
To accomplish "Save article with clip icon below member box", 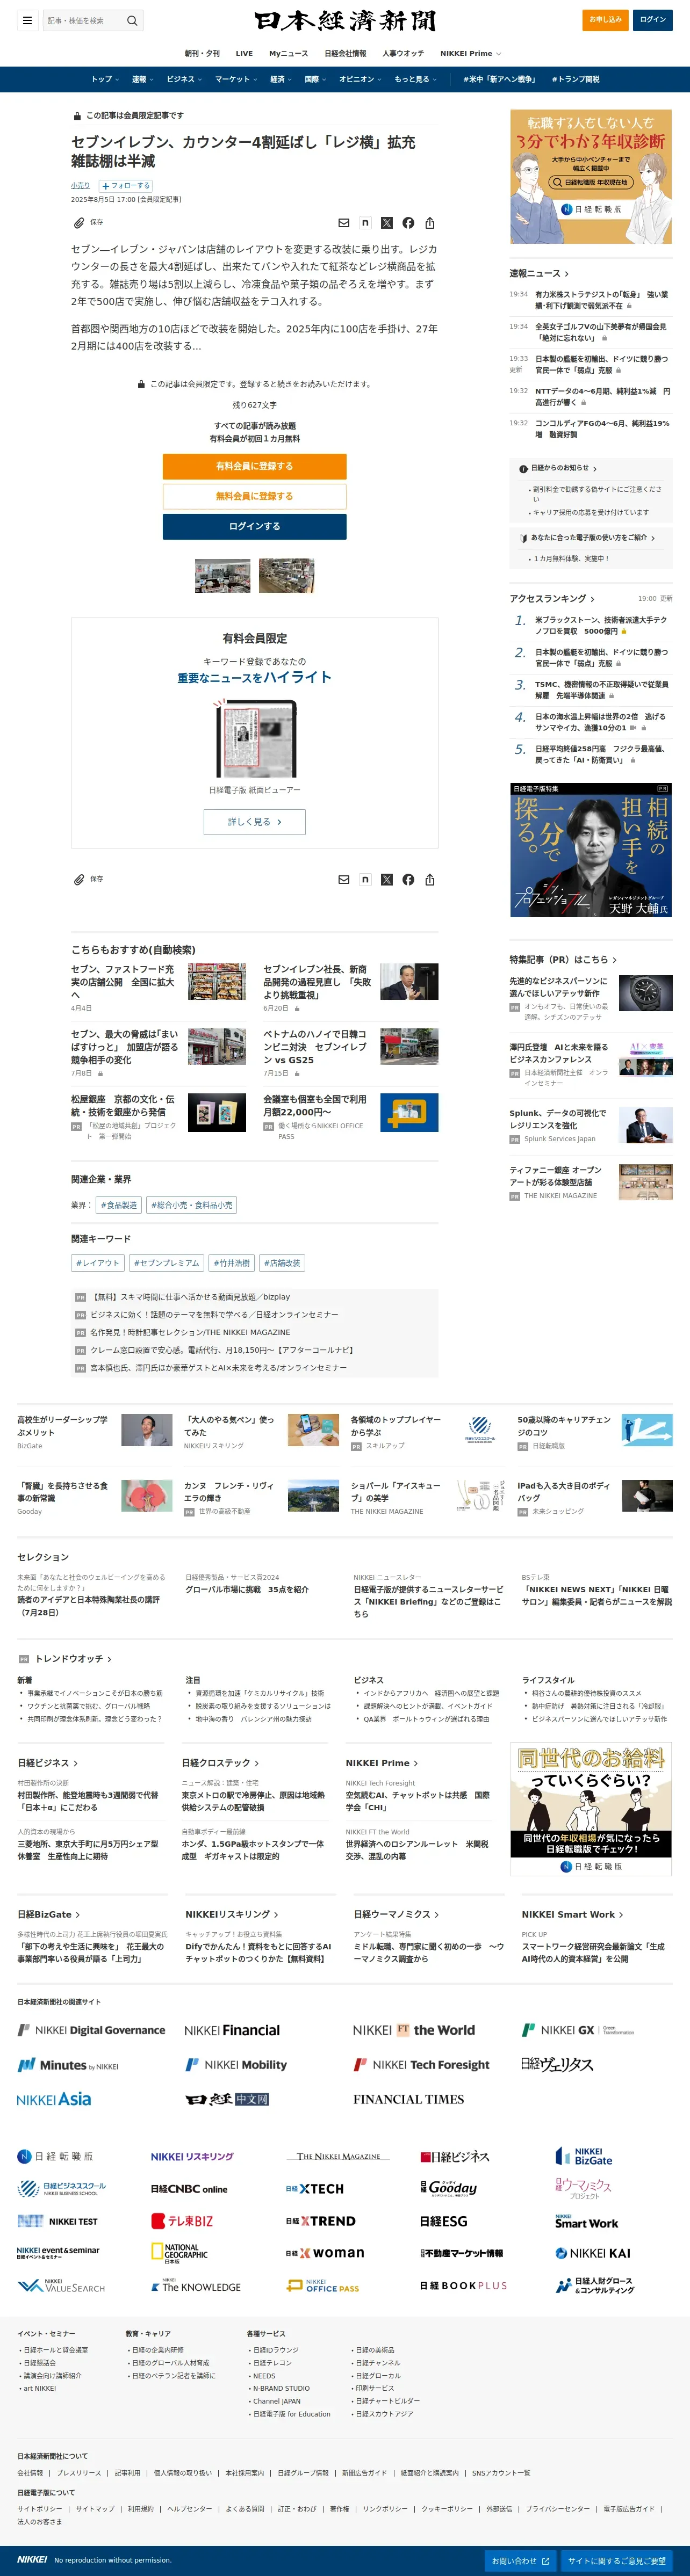I will pos(79,880).
